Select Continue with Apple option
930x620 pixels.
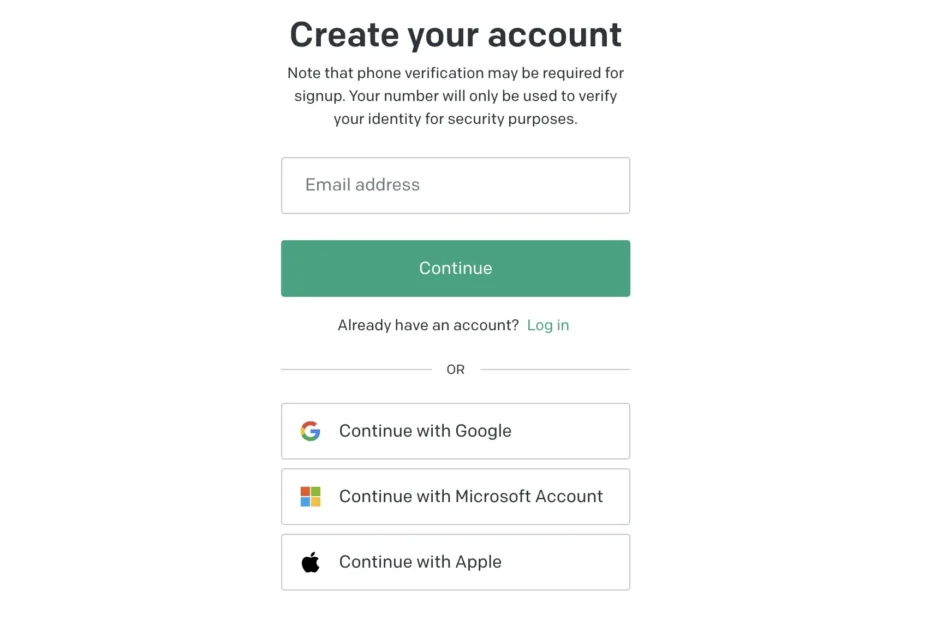(x=455, y=562)
